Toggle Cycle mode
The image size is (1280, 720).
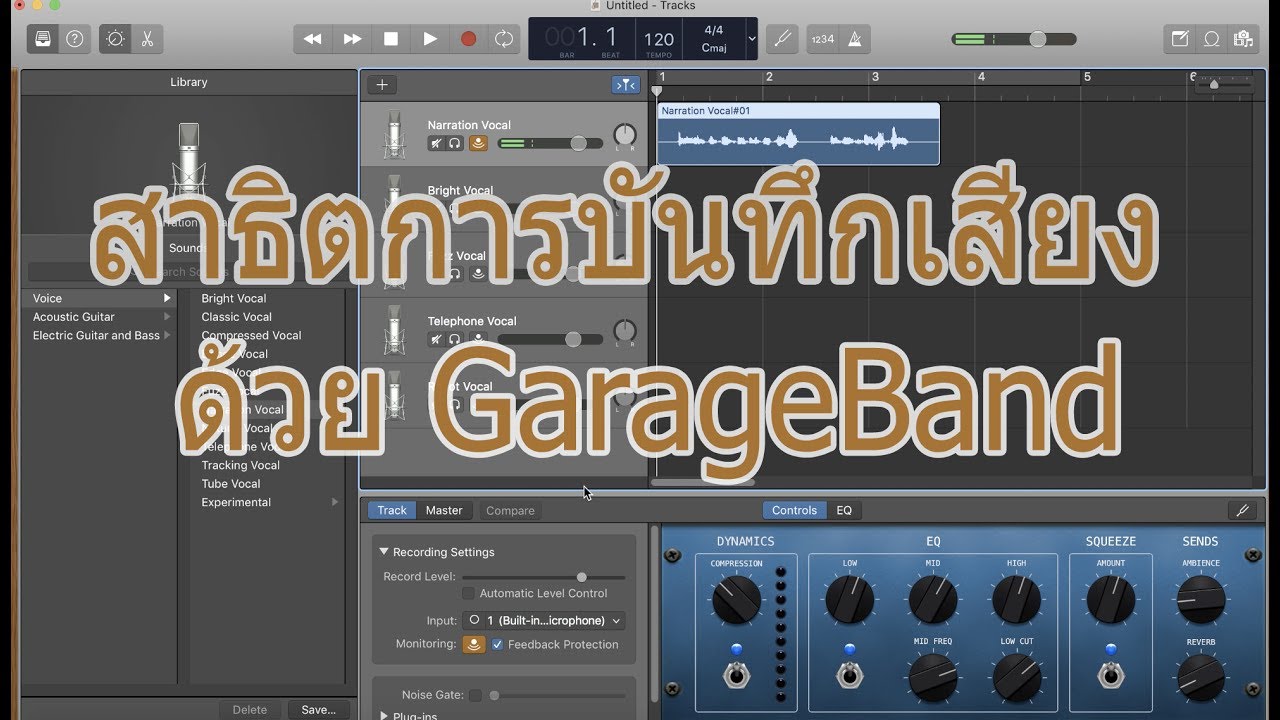pyautogui.click(x=504, y=39)
